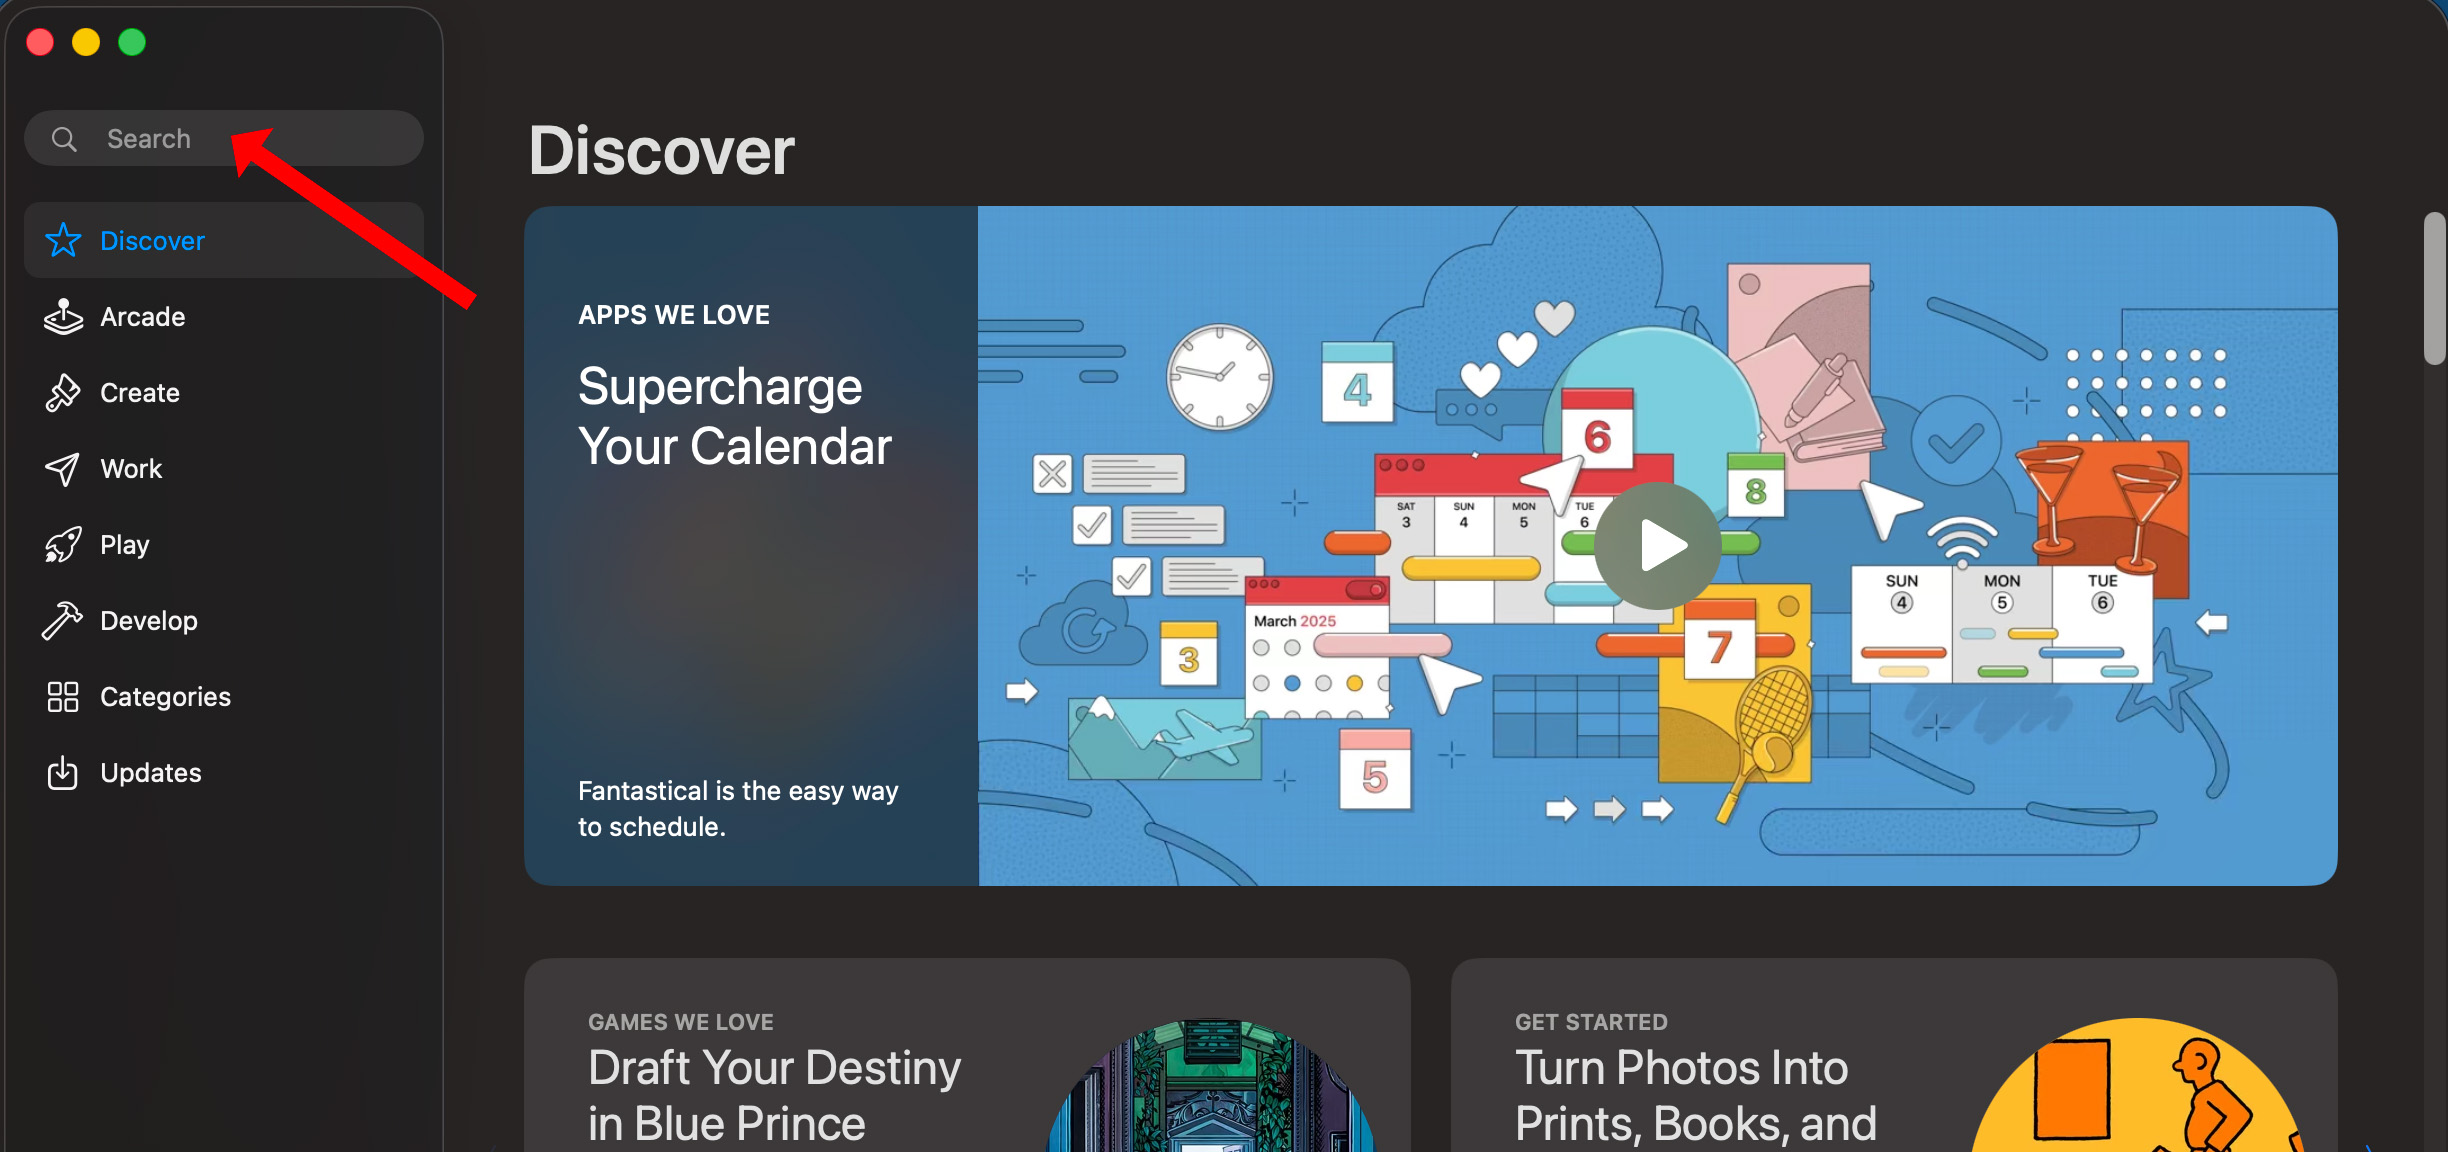The image size is (2448, 1152).
Task: Select the Develop hammer icon
Action: pyautogui.click(x=63, y=620)
